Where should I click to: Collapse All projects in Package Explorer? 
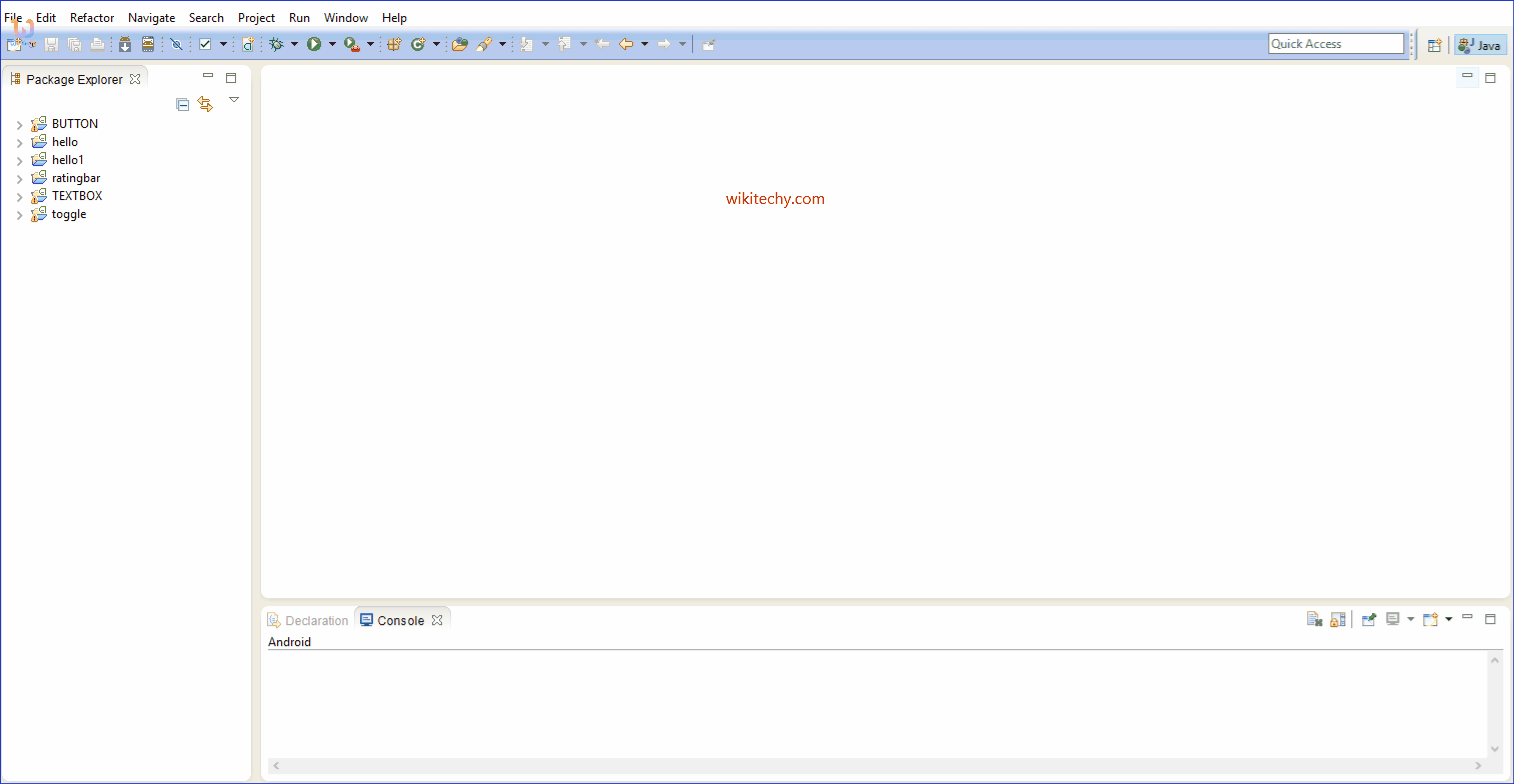183,104
